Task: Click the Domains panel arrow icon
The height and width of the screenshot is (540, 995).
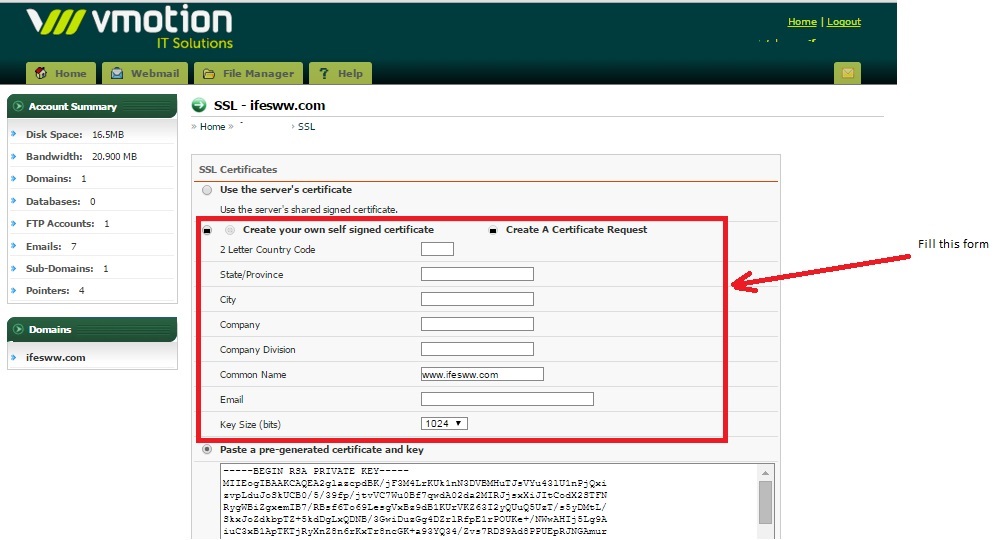Action: tap(18, 329)
